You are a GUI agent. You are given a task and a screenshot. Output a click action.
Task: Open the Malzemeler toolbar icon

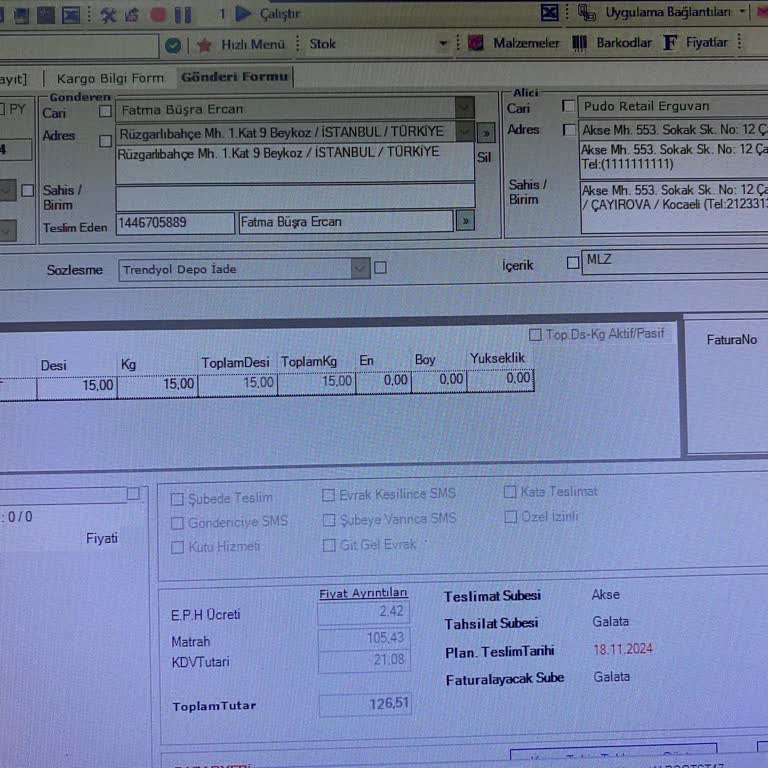[475, 43]
